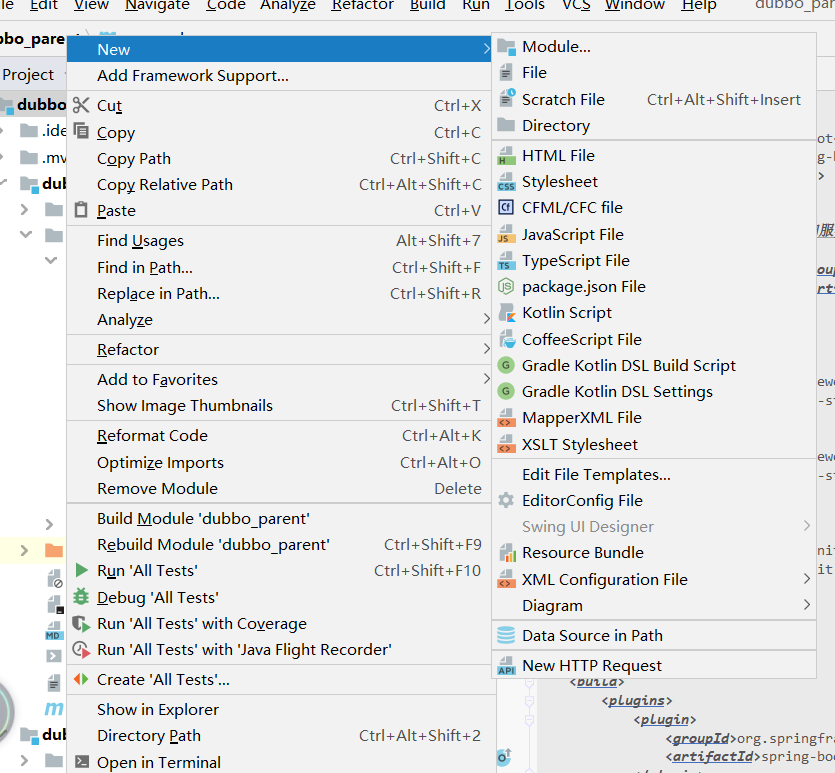Open the Window menu in menu bar

(635, 5)
